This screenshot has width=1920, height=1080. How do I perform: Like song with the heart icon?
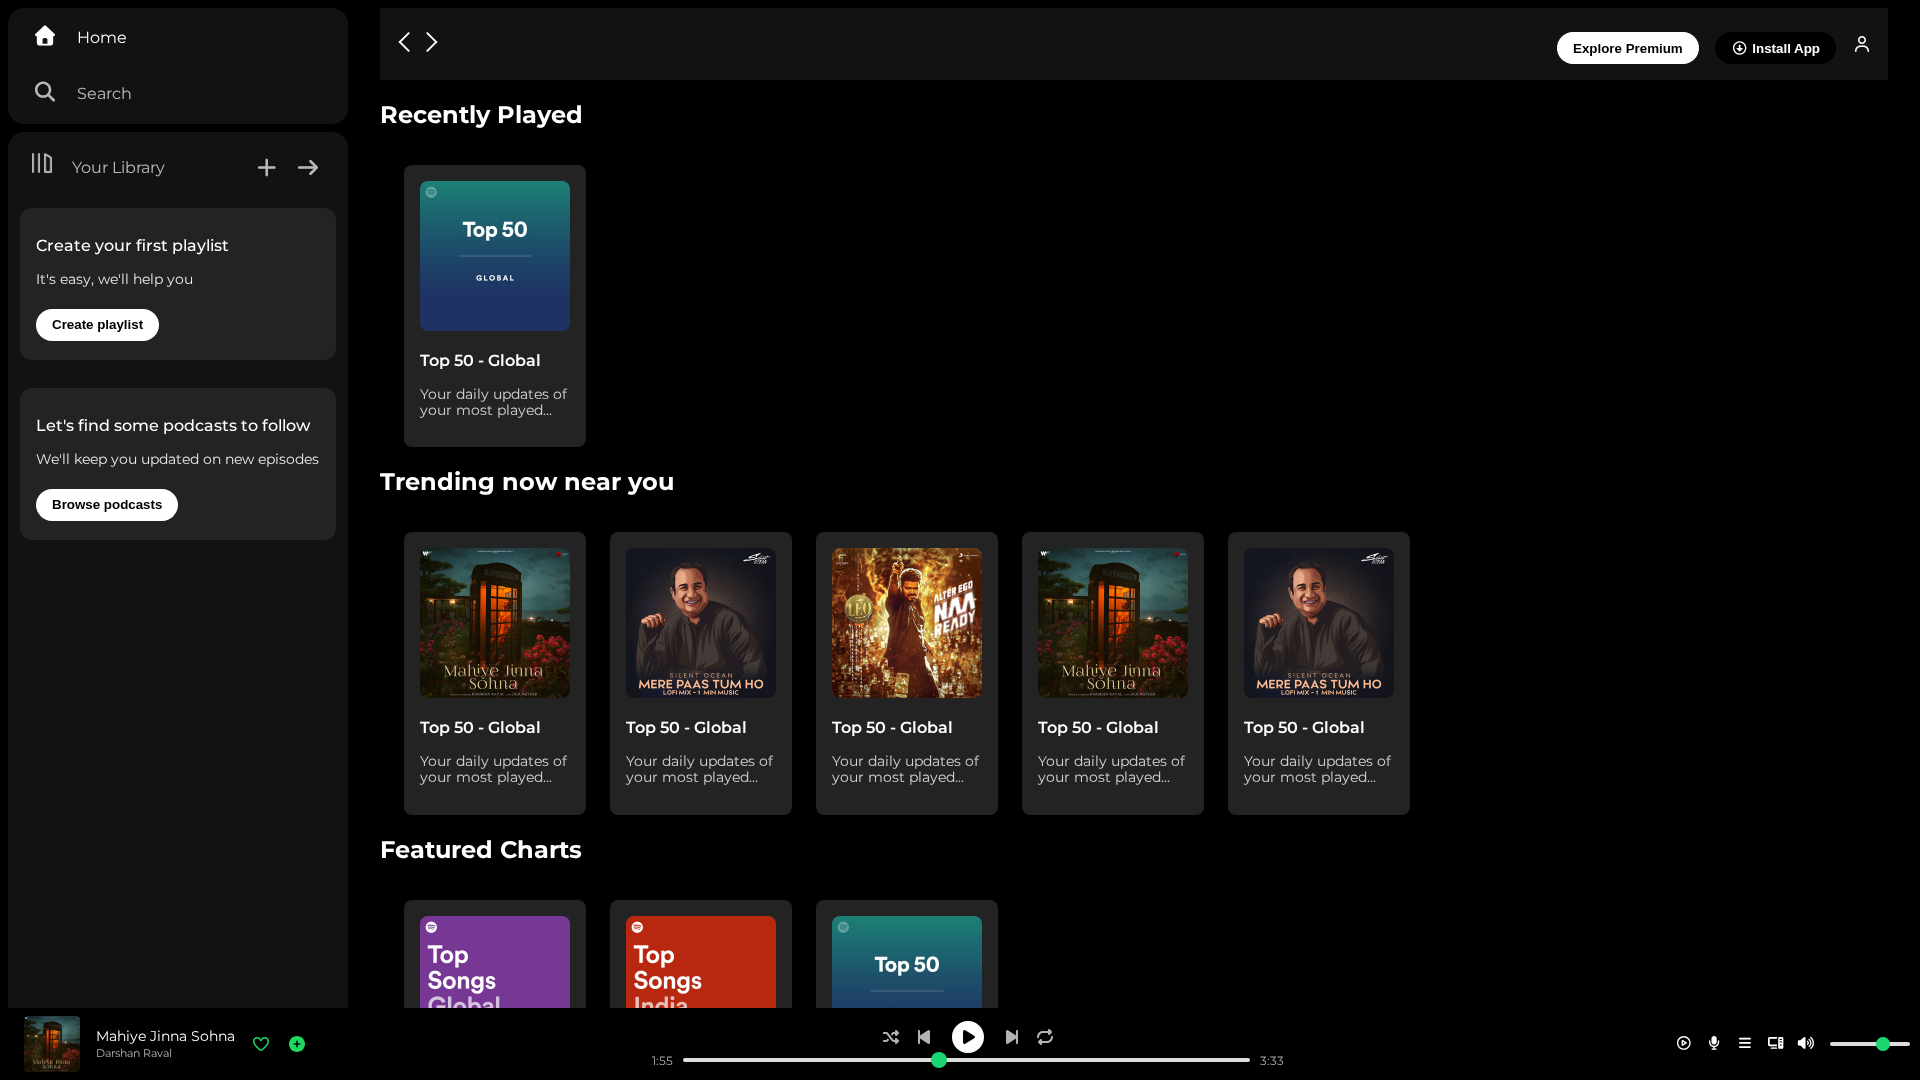pyautogui.click(x=261, y=1044)
